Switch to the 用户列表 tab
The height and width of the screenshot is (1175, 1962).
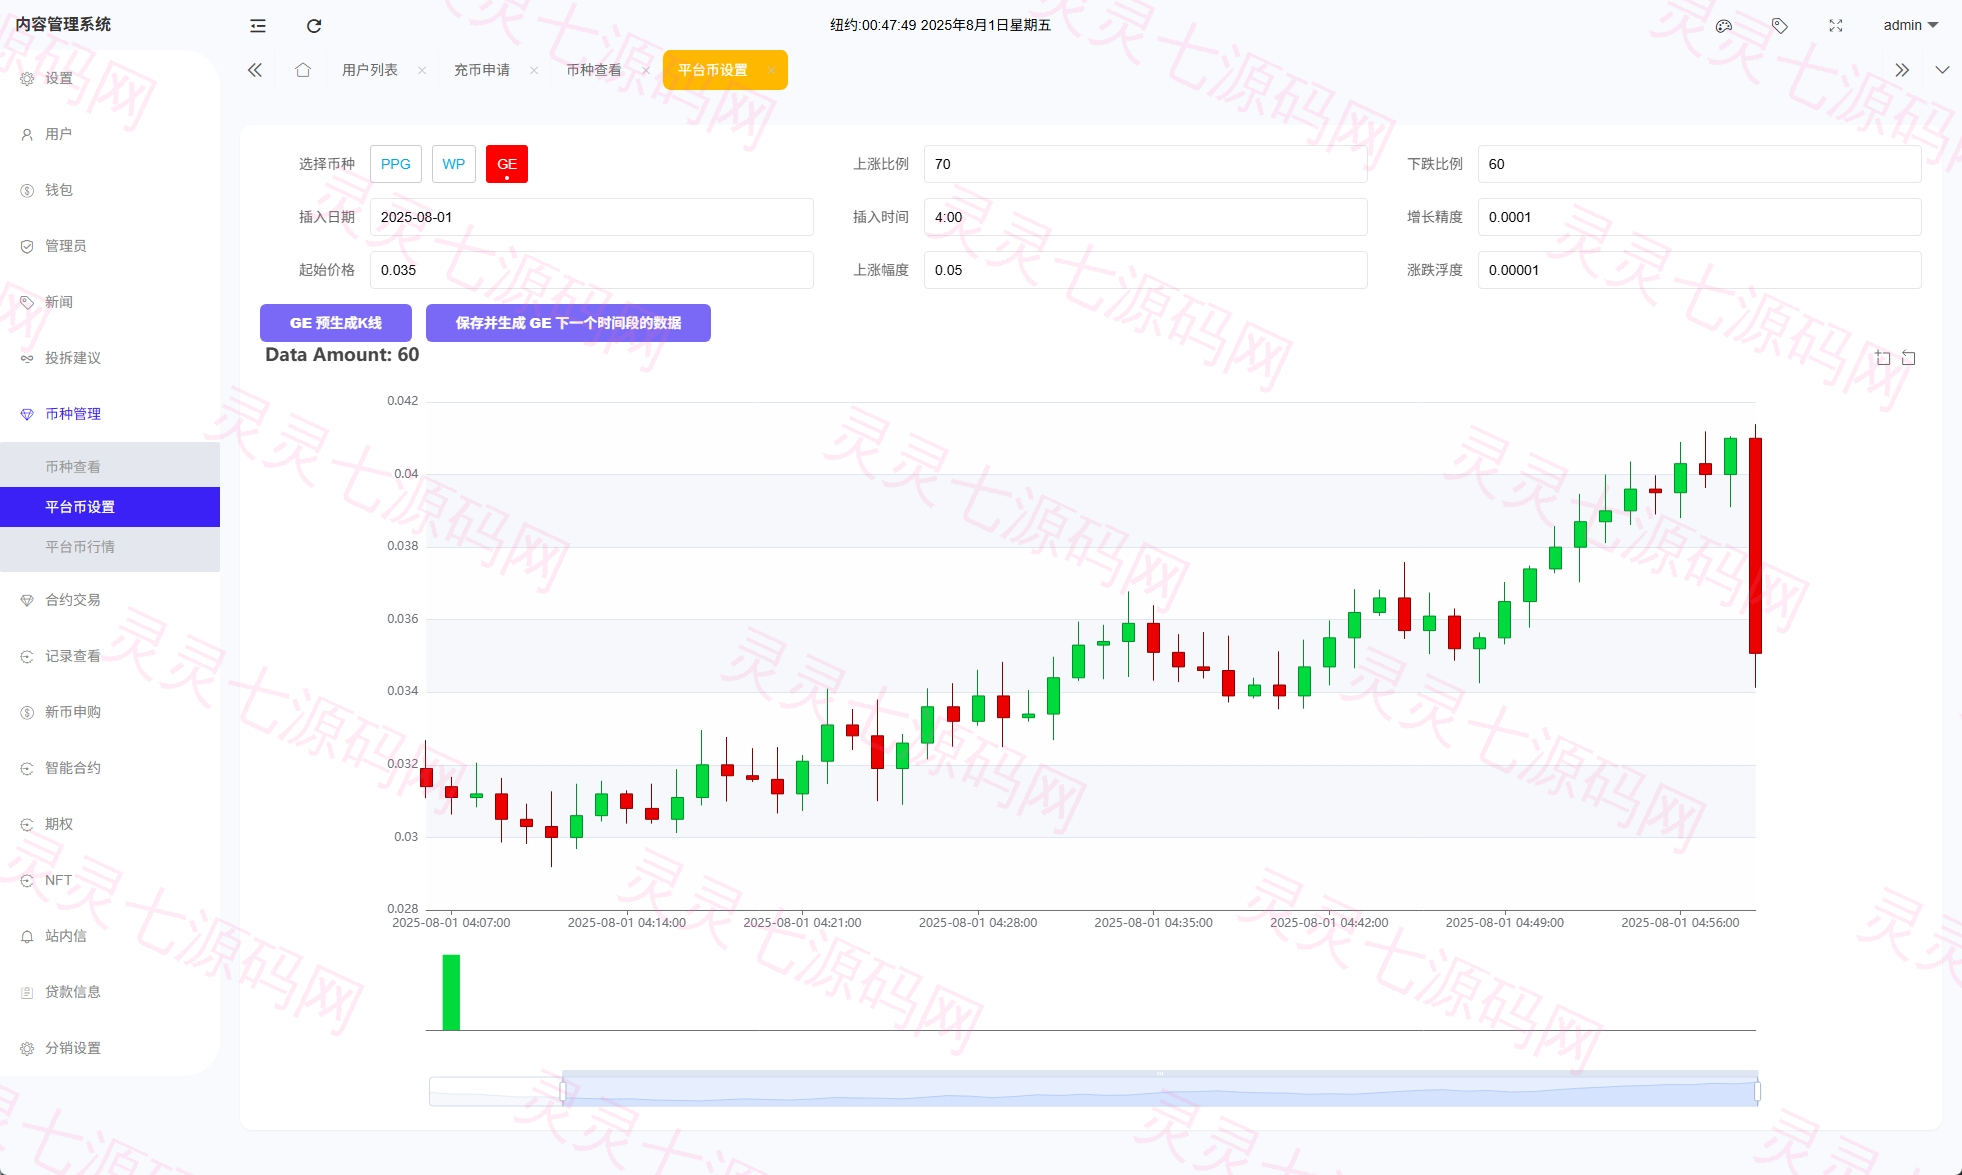click(x=370, y=70)
